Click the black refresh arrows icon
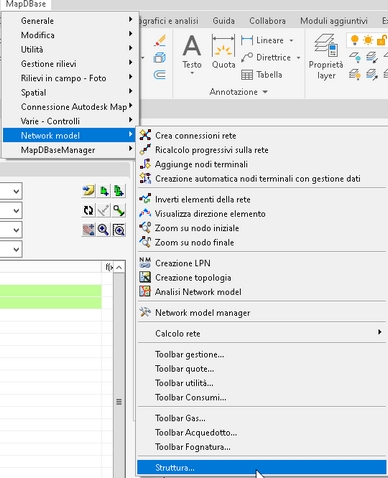This screenshot has width=388, height=478. pyautogui.click(x=88, y=210)
